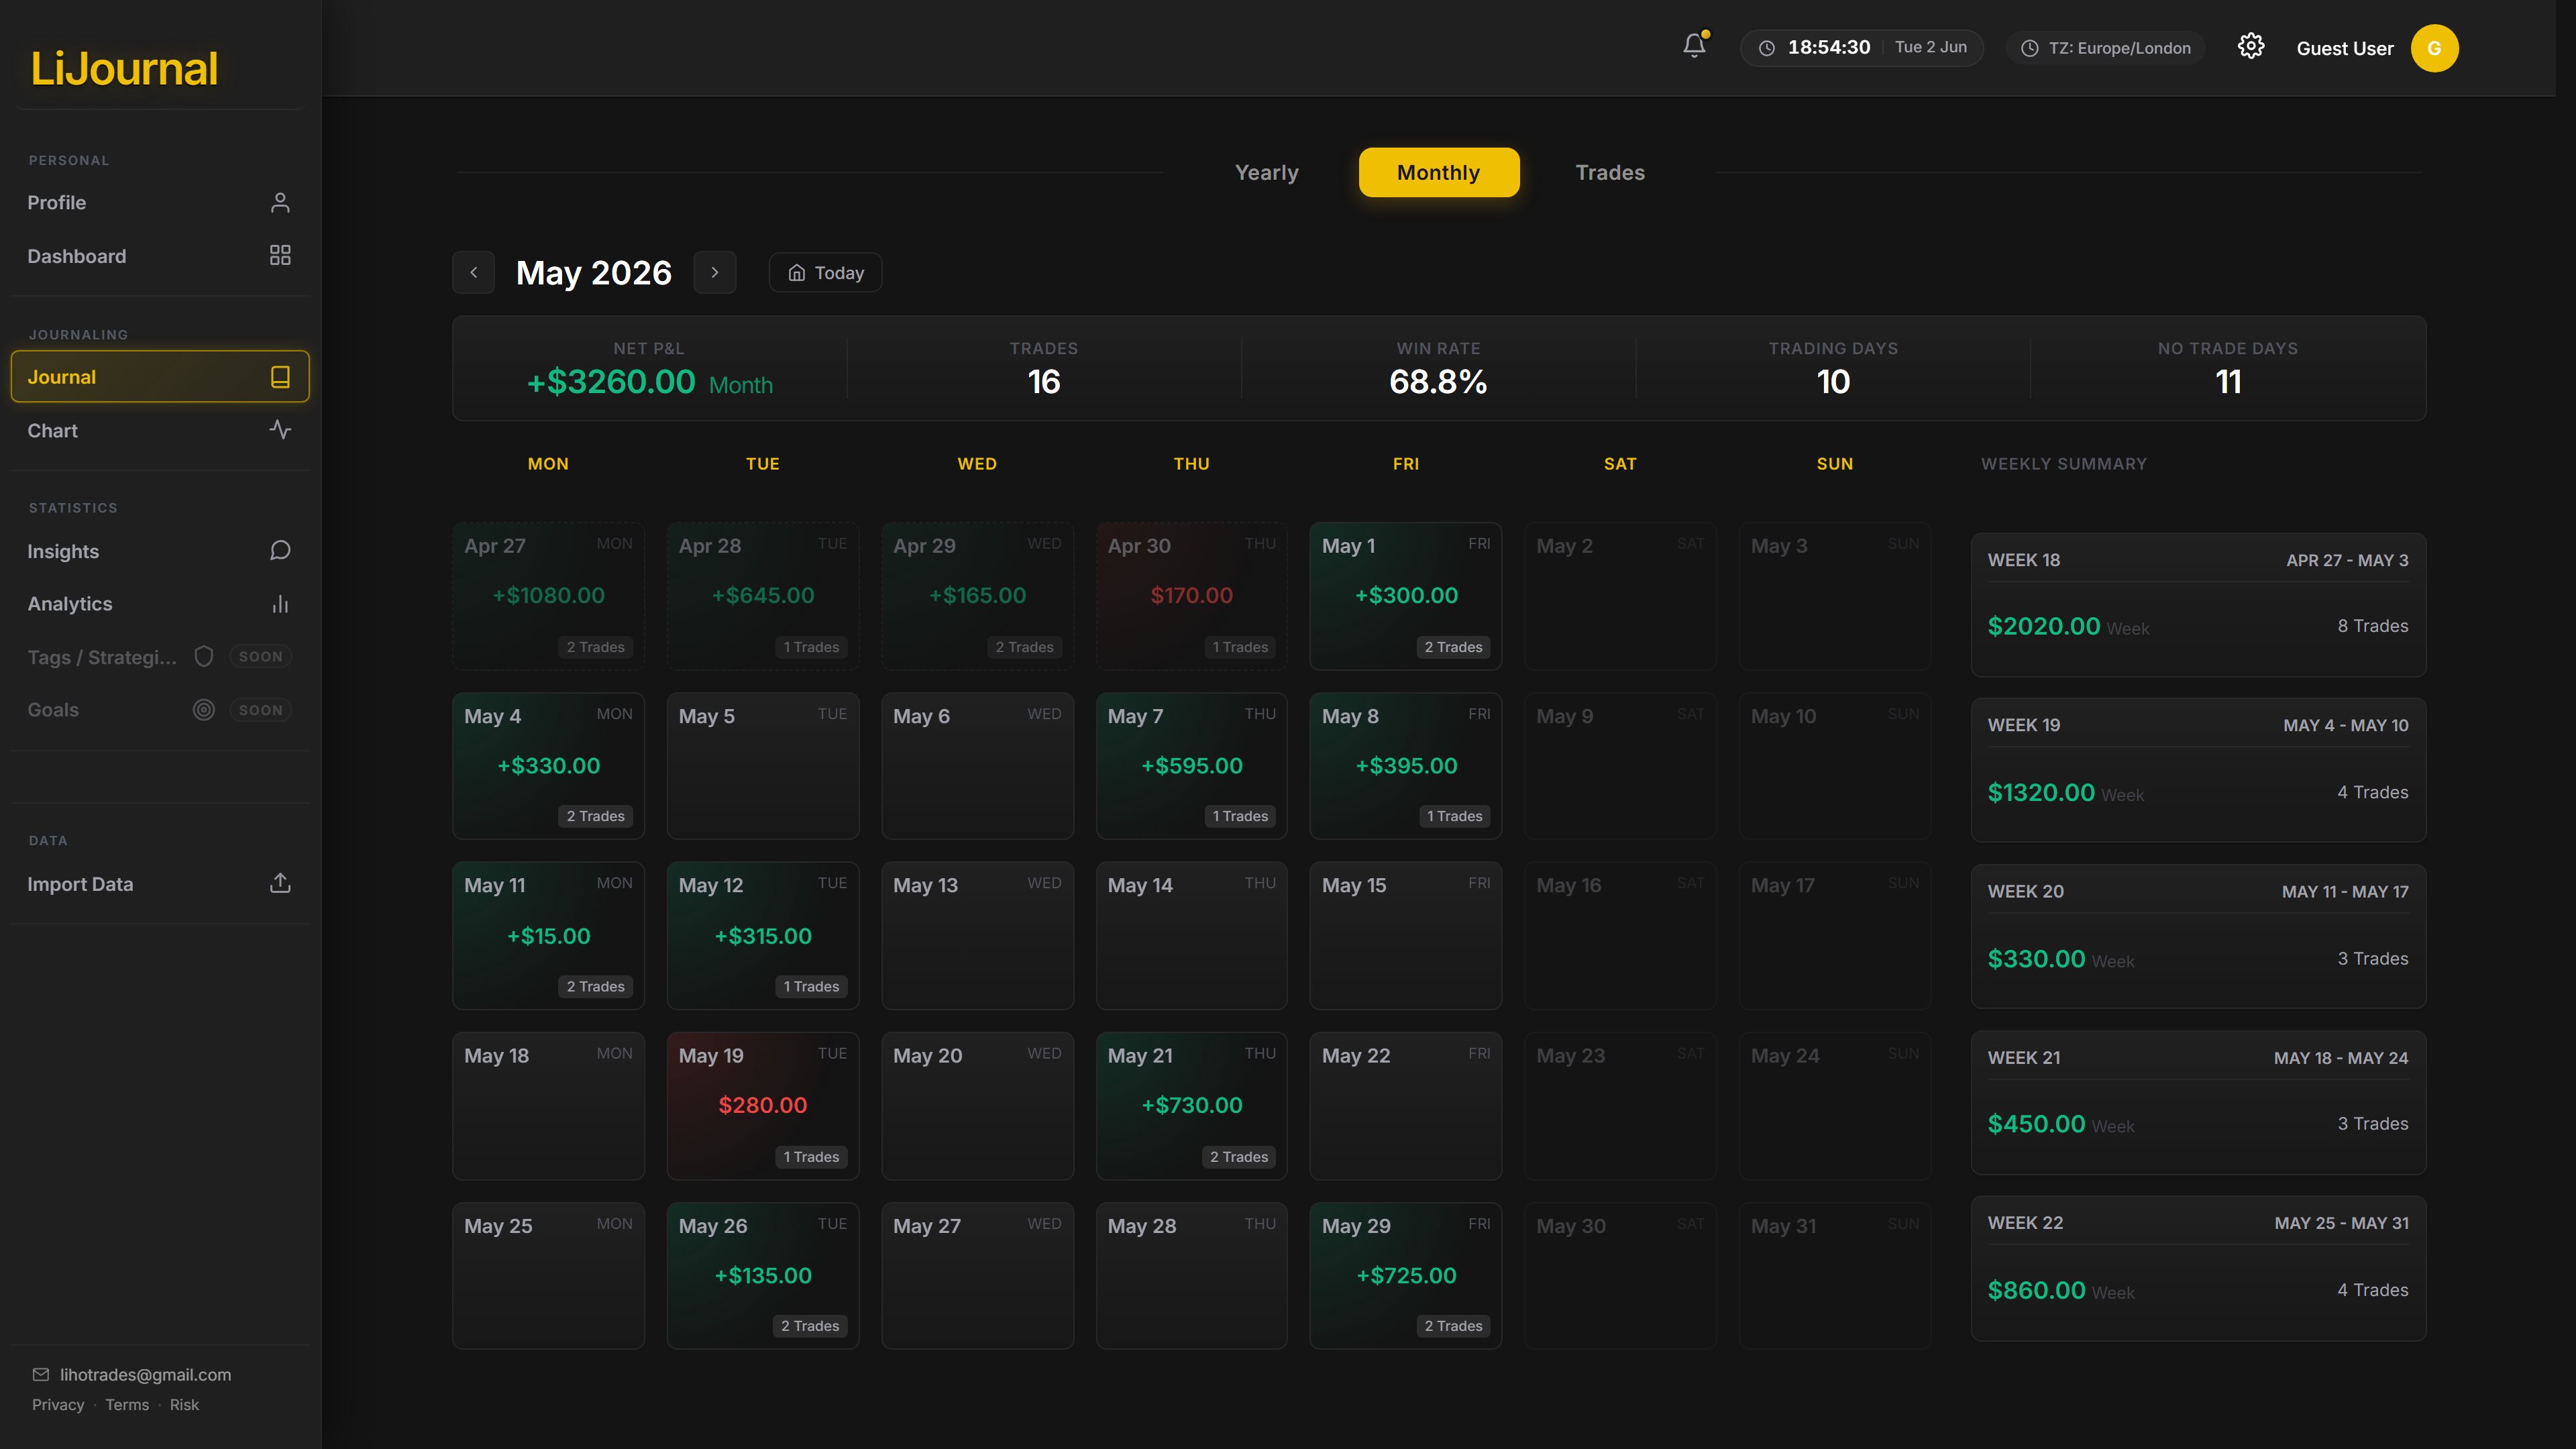Click the May 2026 month heading
This screenshot has width=2576, height=1449.
(594, 273)
